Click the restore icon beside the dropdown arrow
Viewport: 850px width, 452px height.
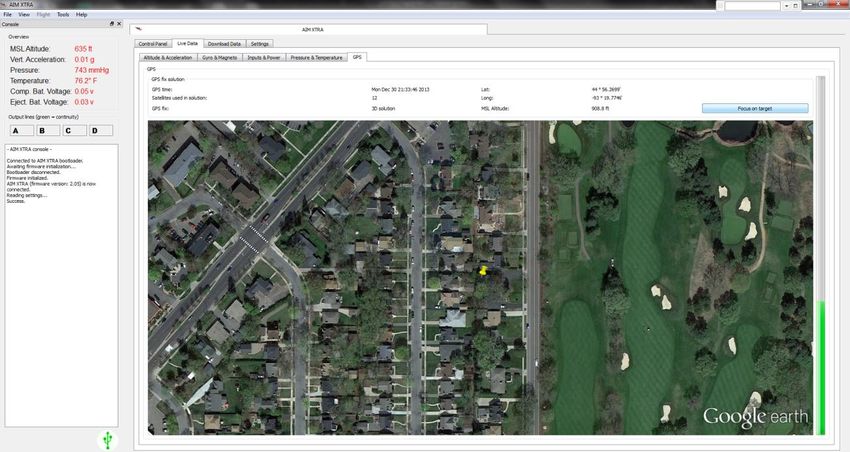796,5
